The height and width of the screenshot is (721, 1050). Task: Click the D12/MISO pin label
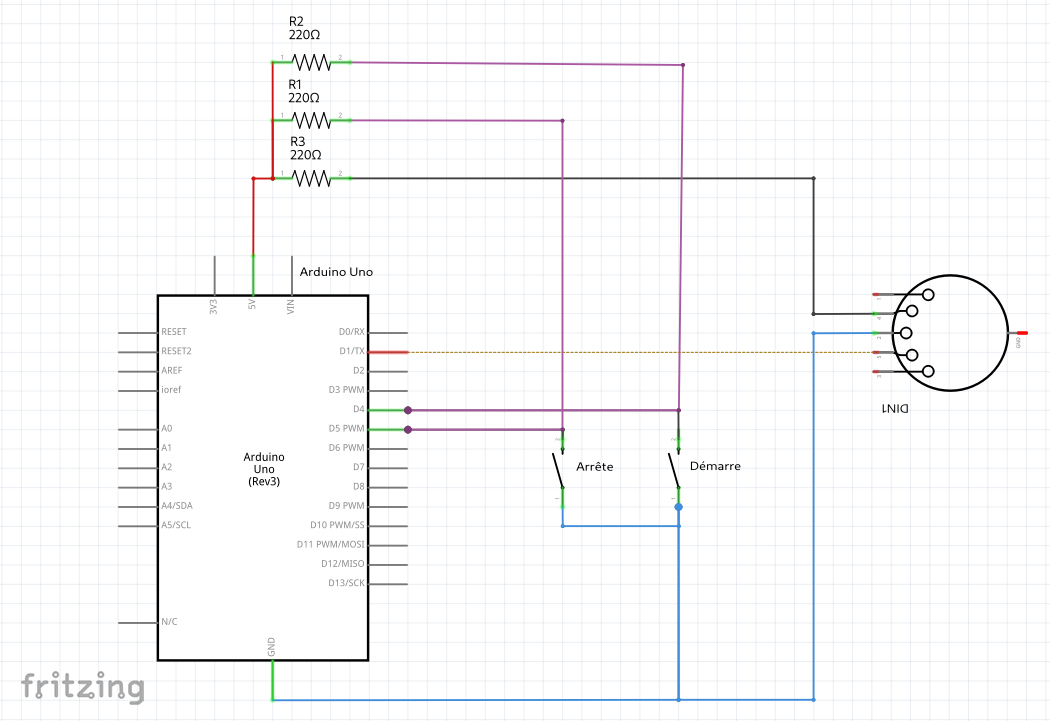coord(343,564)
